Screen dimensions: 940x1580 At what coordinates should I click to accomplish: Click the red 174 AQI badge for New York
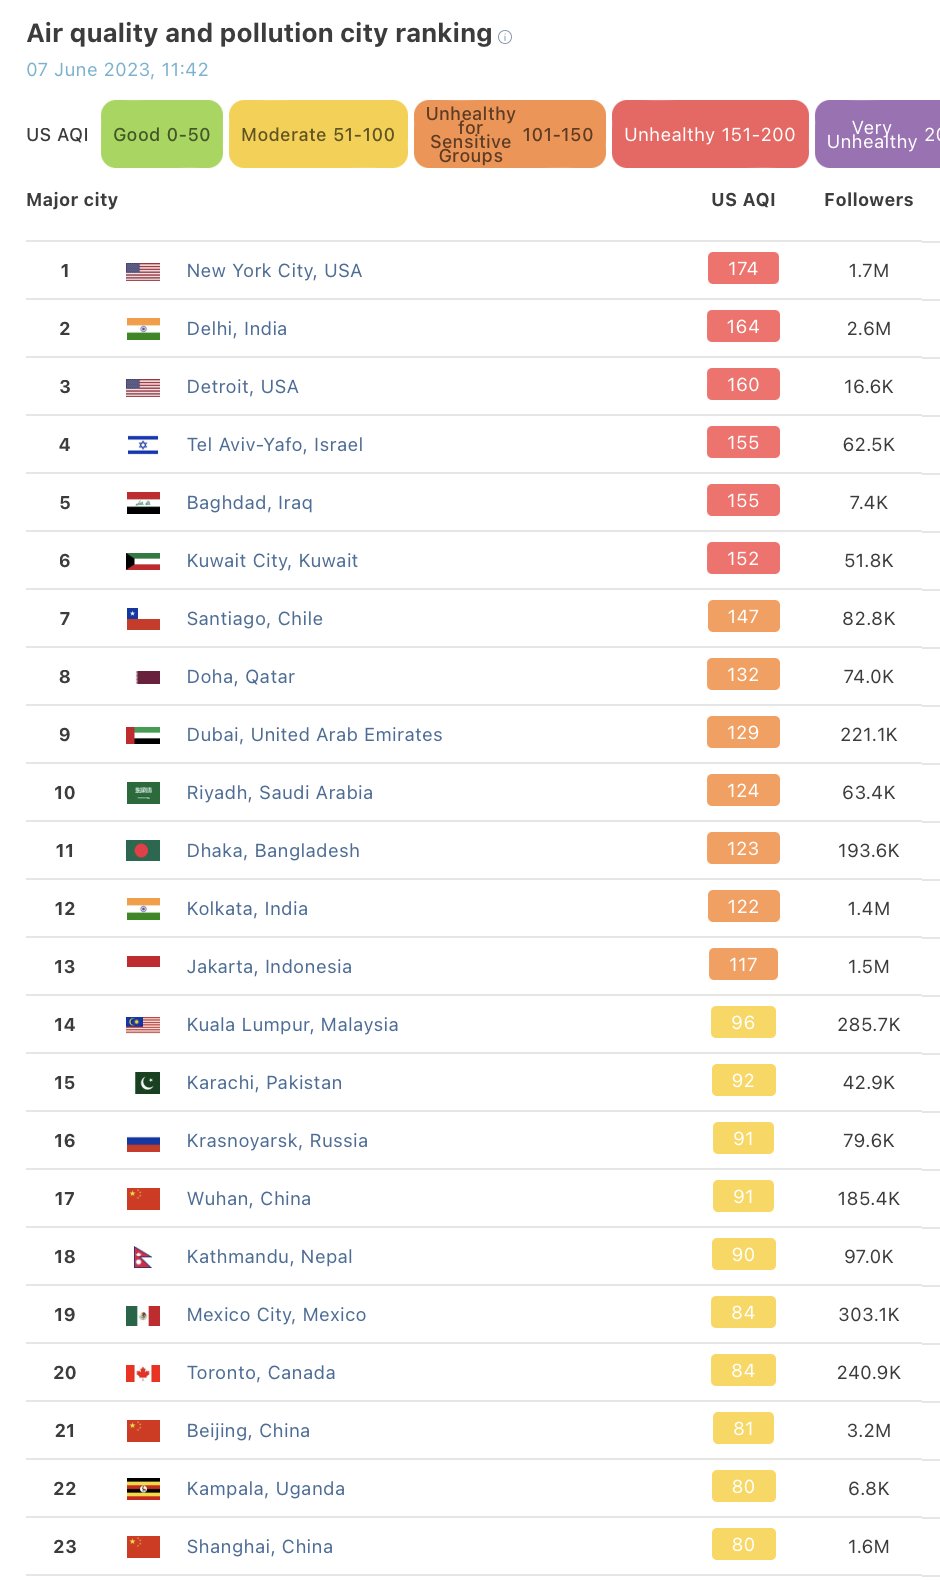(743, 268)
